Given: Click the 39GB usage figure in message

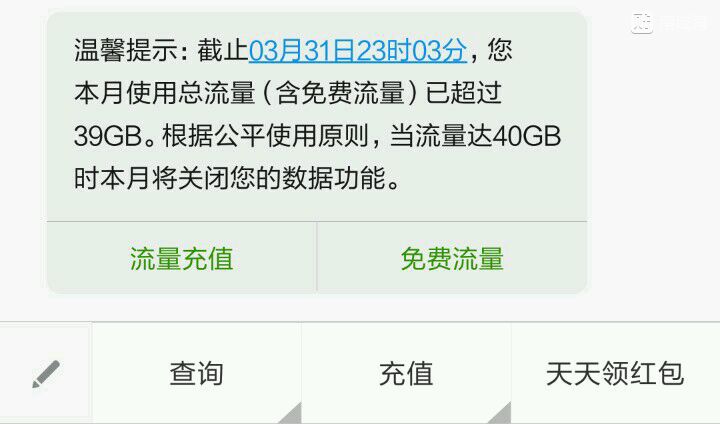Looking at the screenshot, I should click(x=107, y=136).
